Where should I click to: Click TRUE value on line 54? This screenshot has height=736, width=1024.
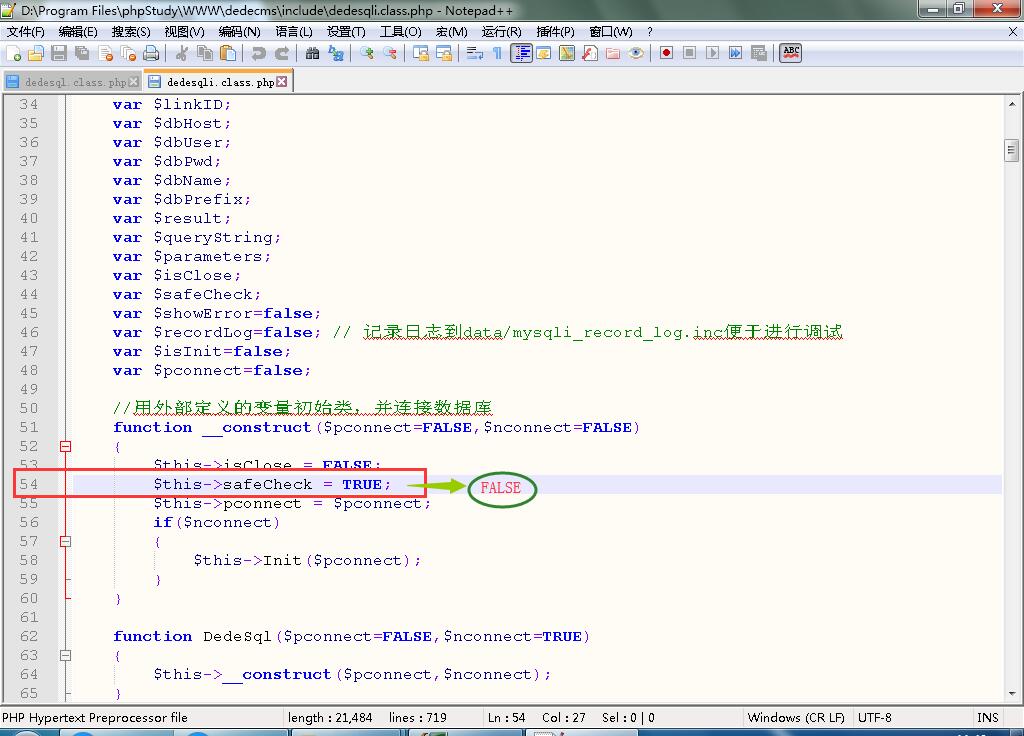[x=361, y=485]
